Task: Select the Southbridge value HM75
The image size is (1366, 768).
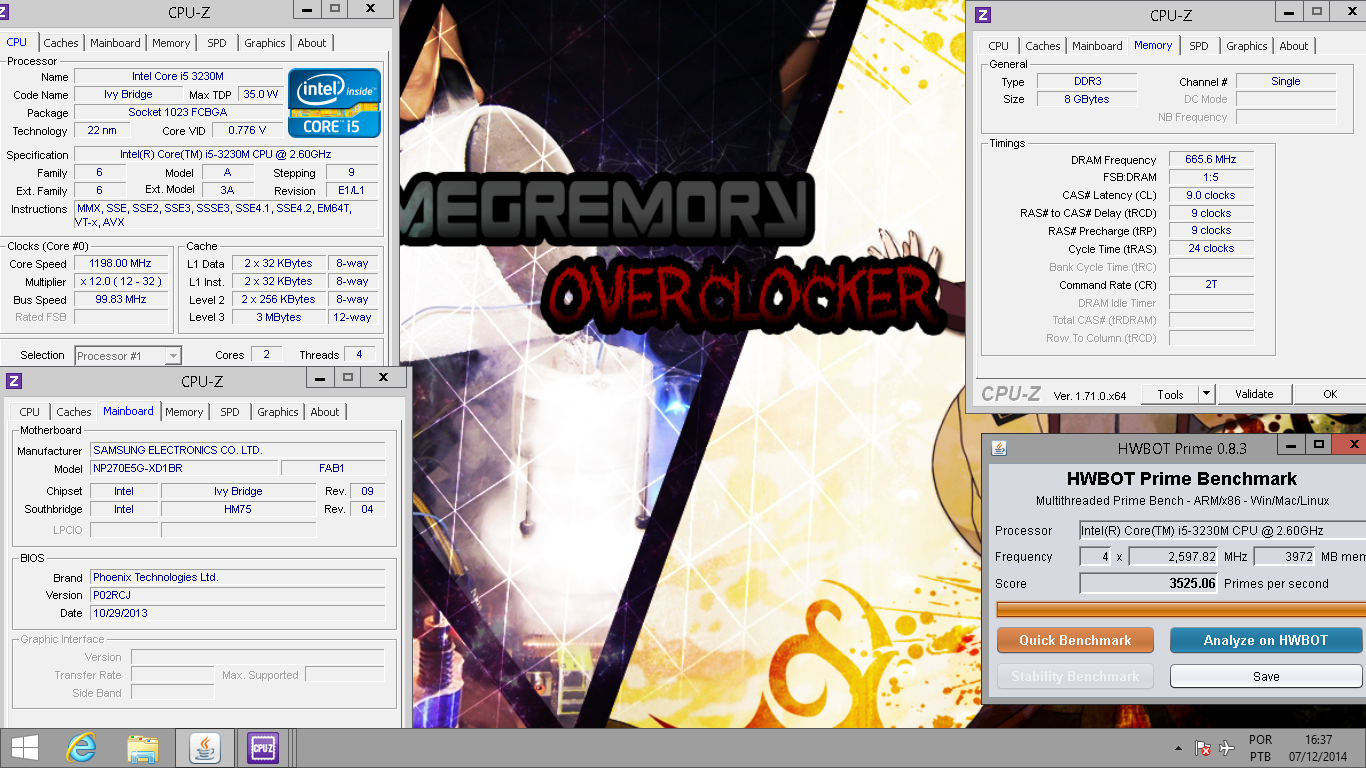Action: tap(239, 509)
